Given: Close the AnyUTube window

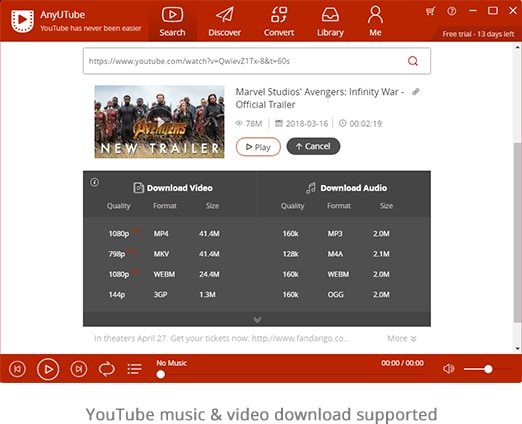Looking at the screenshot, I should pyautogui.click(x=513, y=11).
